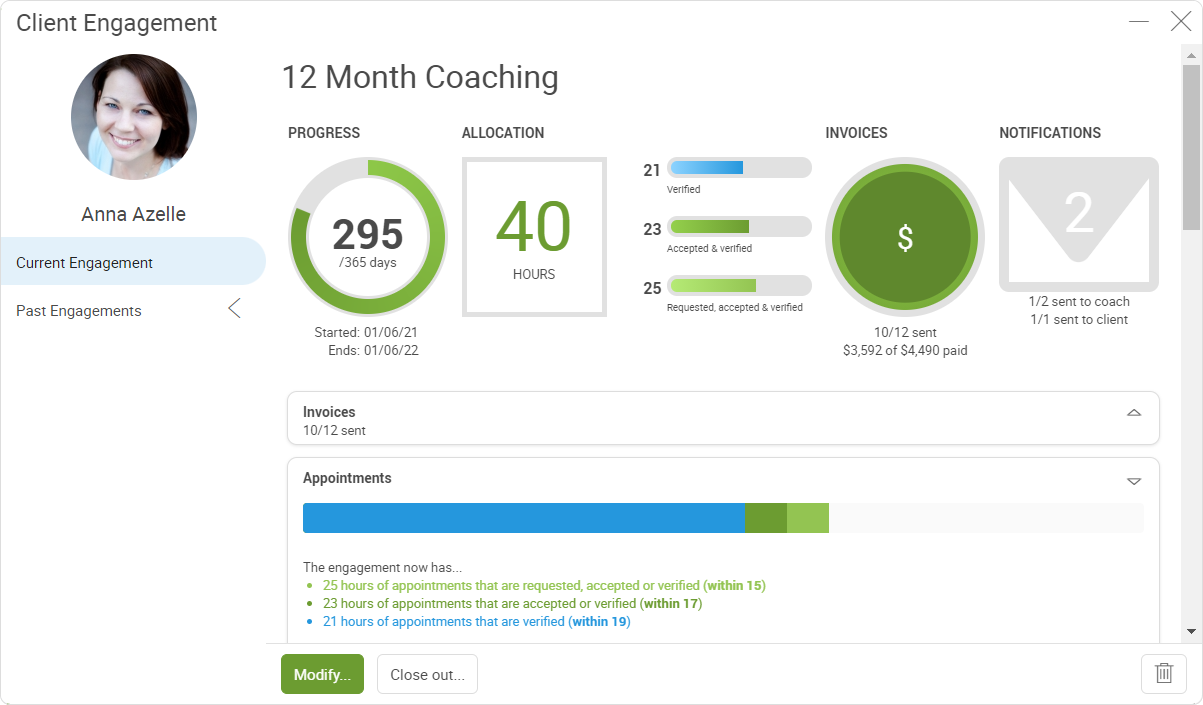The height and width of the screenshot is (705, 1203).
Task: Click the green invoices dollar icon
Action: (x=904, y=237)
